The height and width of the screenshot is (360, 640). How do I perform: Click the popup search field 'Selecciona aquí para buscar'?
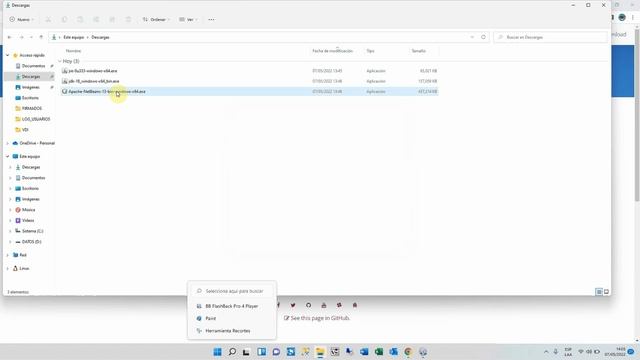(232, 291)
